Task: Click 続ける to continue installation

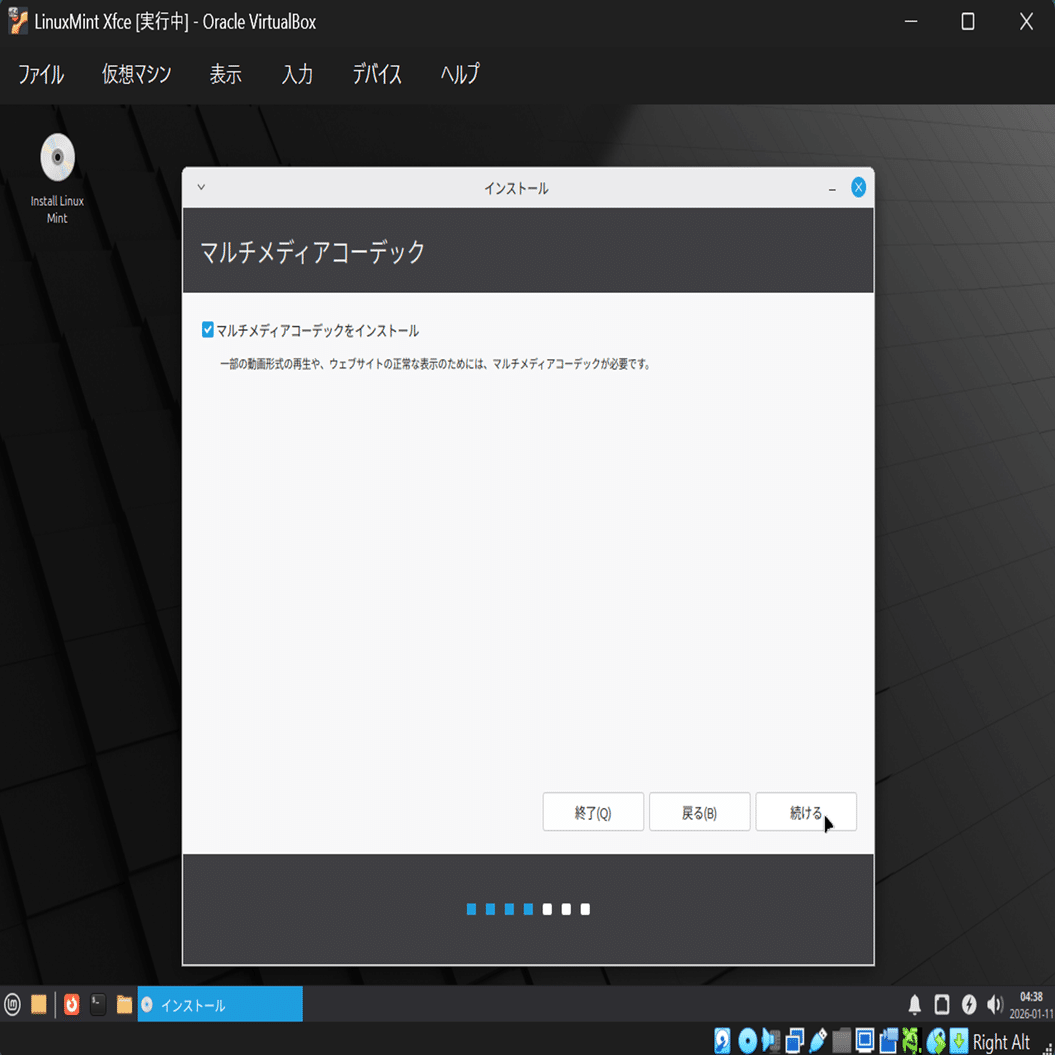Action: pyautogui.click(x=806, y=811)
